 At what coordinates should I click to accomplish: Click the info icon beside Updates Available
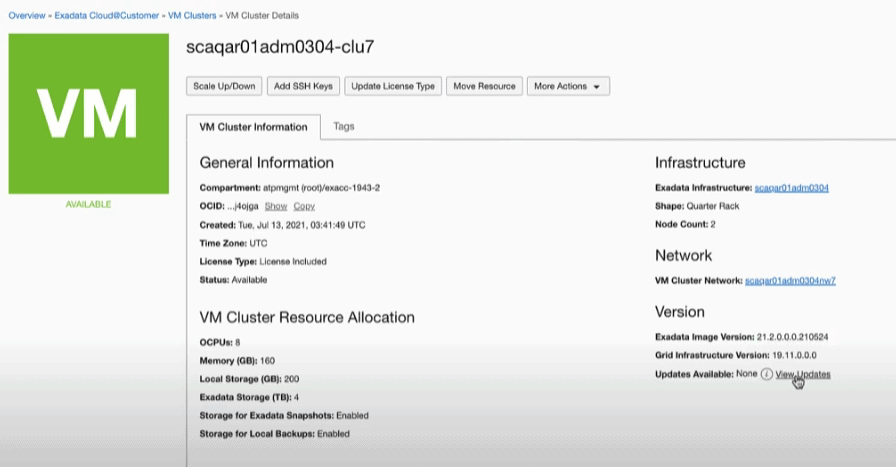(767, 374)
